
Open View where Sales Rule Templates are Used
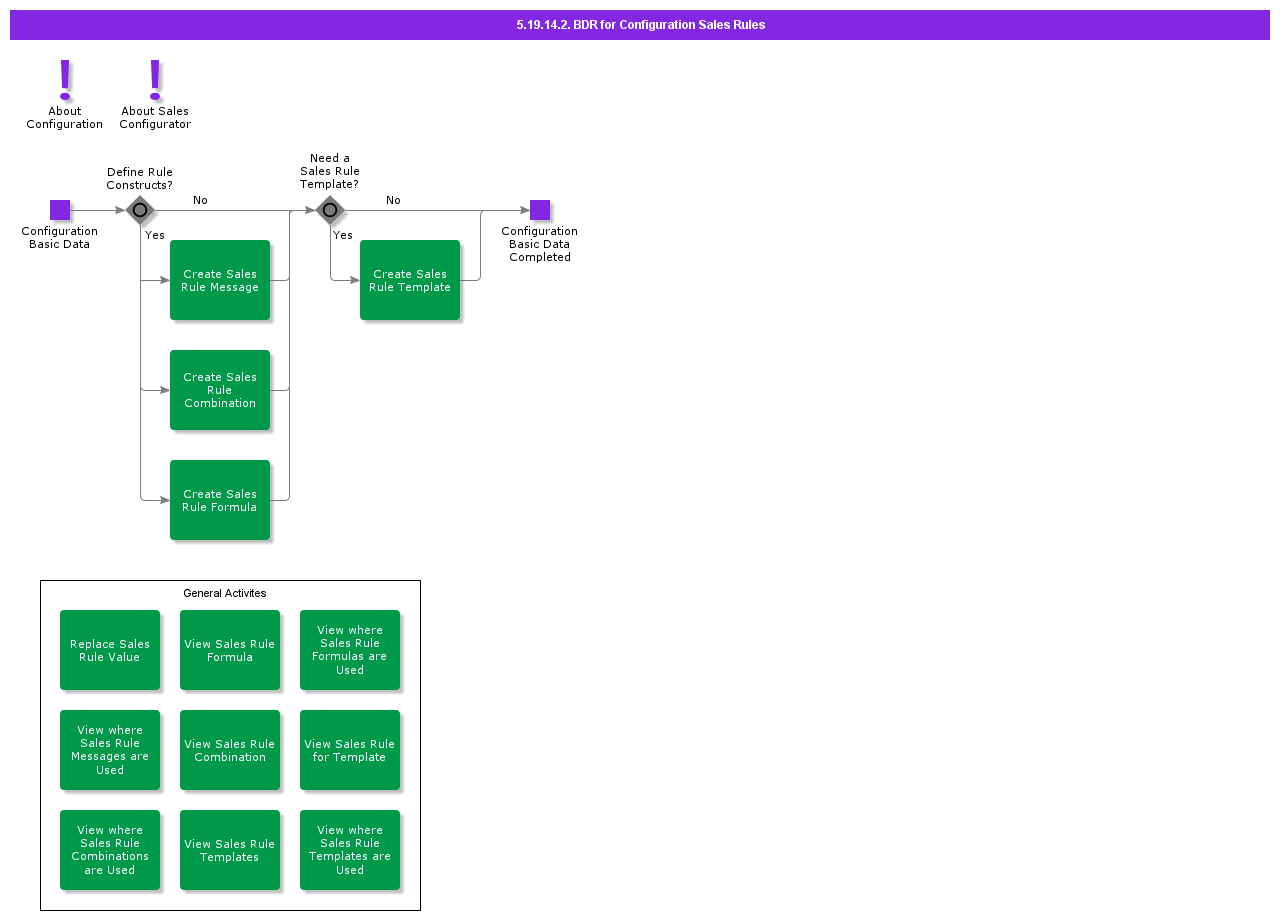click(x=350, y=850)
